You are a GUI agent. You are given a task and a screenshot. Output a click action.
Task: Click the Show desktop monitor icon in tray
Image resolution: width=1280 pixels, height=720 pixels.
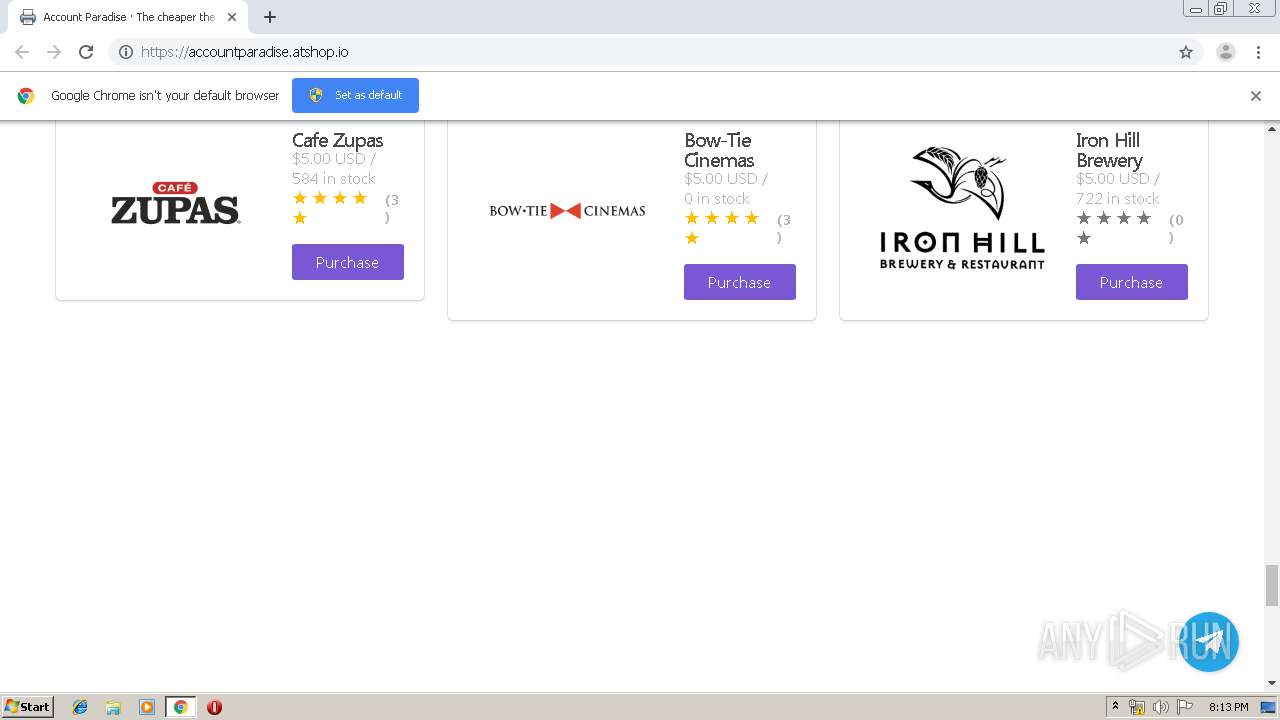(x=1268, y=707)
